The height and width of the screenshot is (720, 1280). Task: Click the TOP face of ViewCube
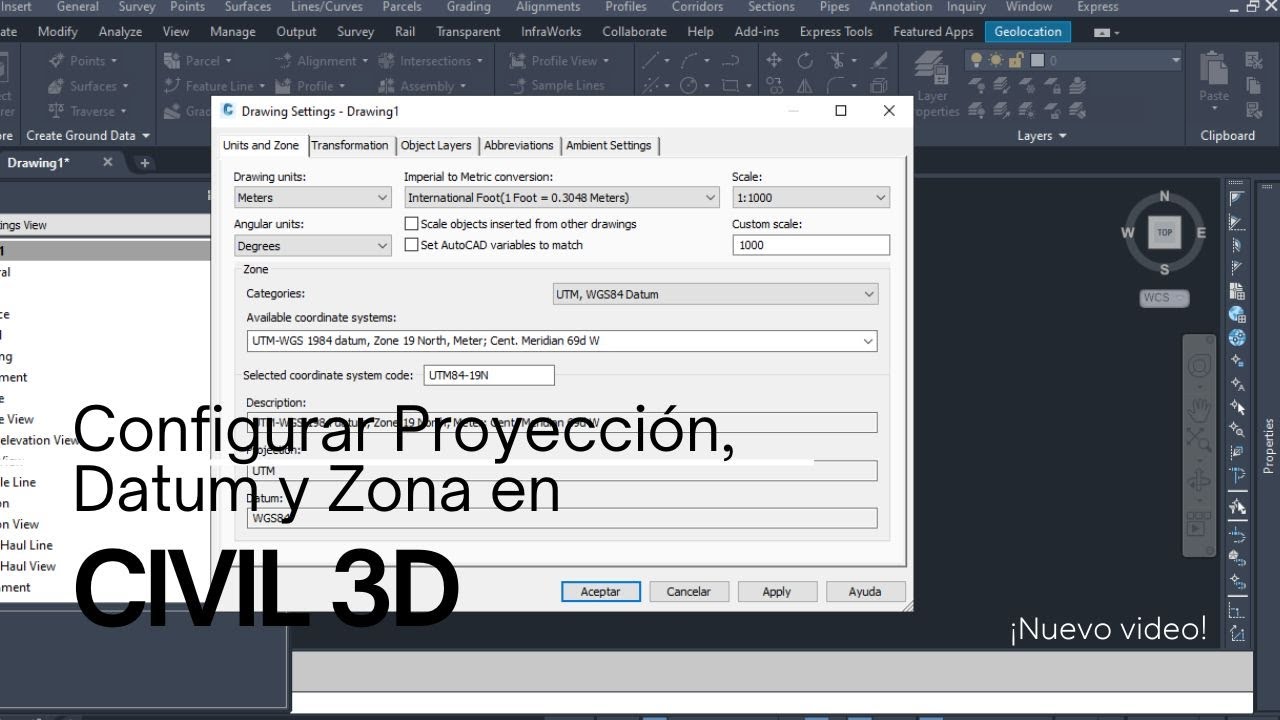[x=1164, y=232]
